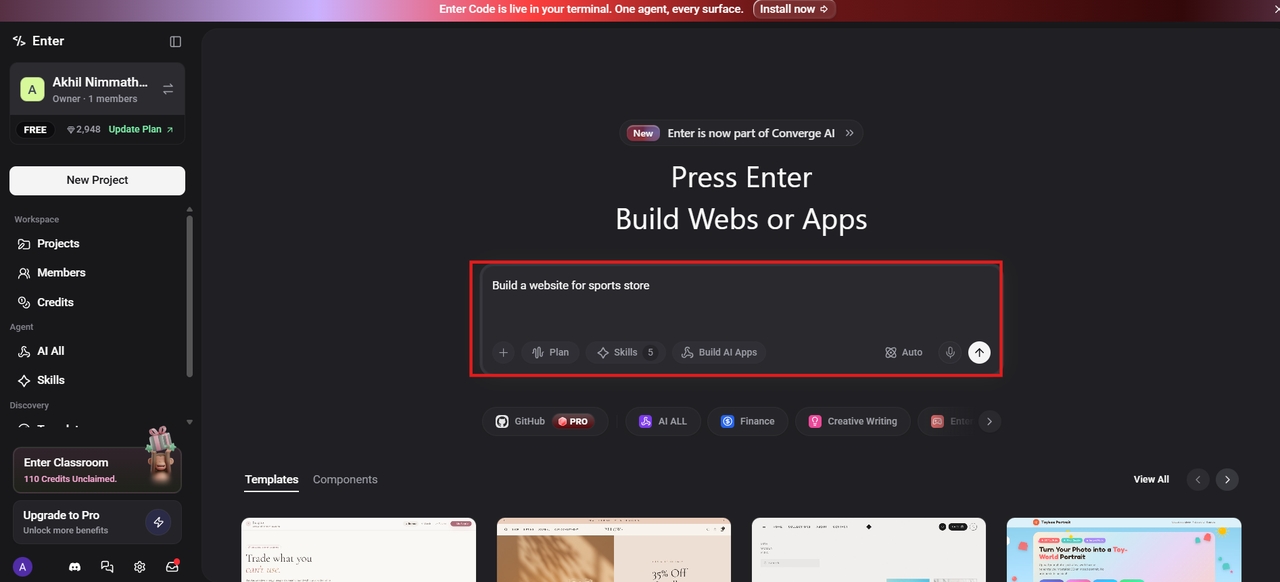Open Members people icon in sidebar
The width and height of the screenshot is (1280, 582).
point(24,273)
